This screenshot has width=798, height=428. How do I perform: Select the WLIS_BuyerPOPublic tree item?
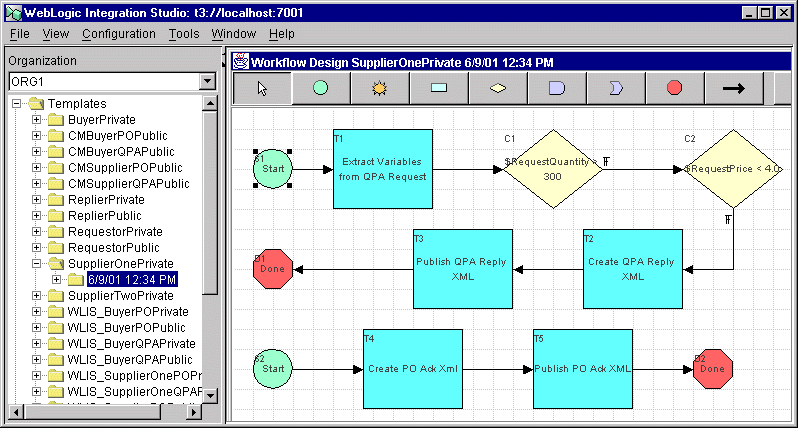click(126, 328)
